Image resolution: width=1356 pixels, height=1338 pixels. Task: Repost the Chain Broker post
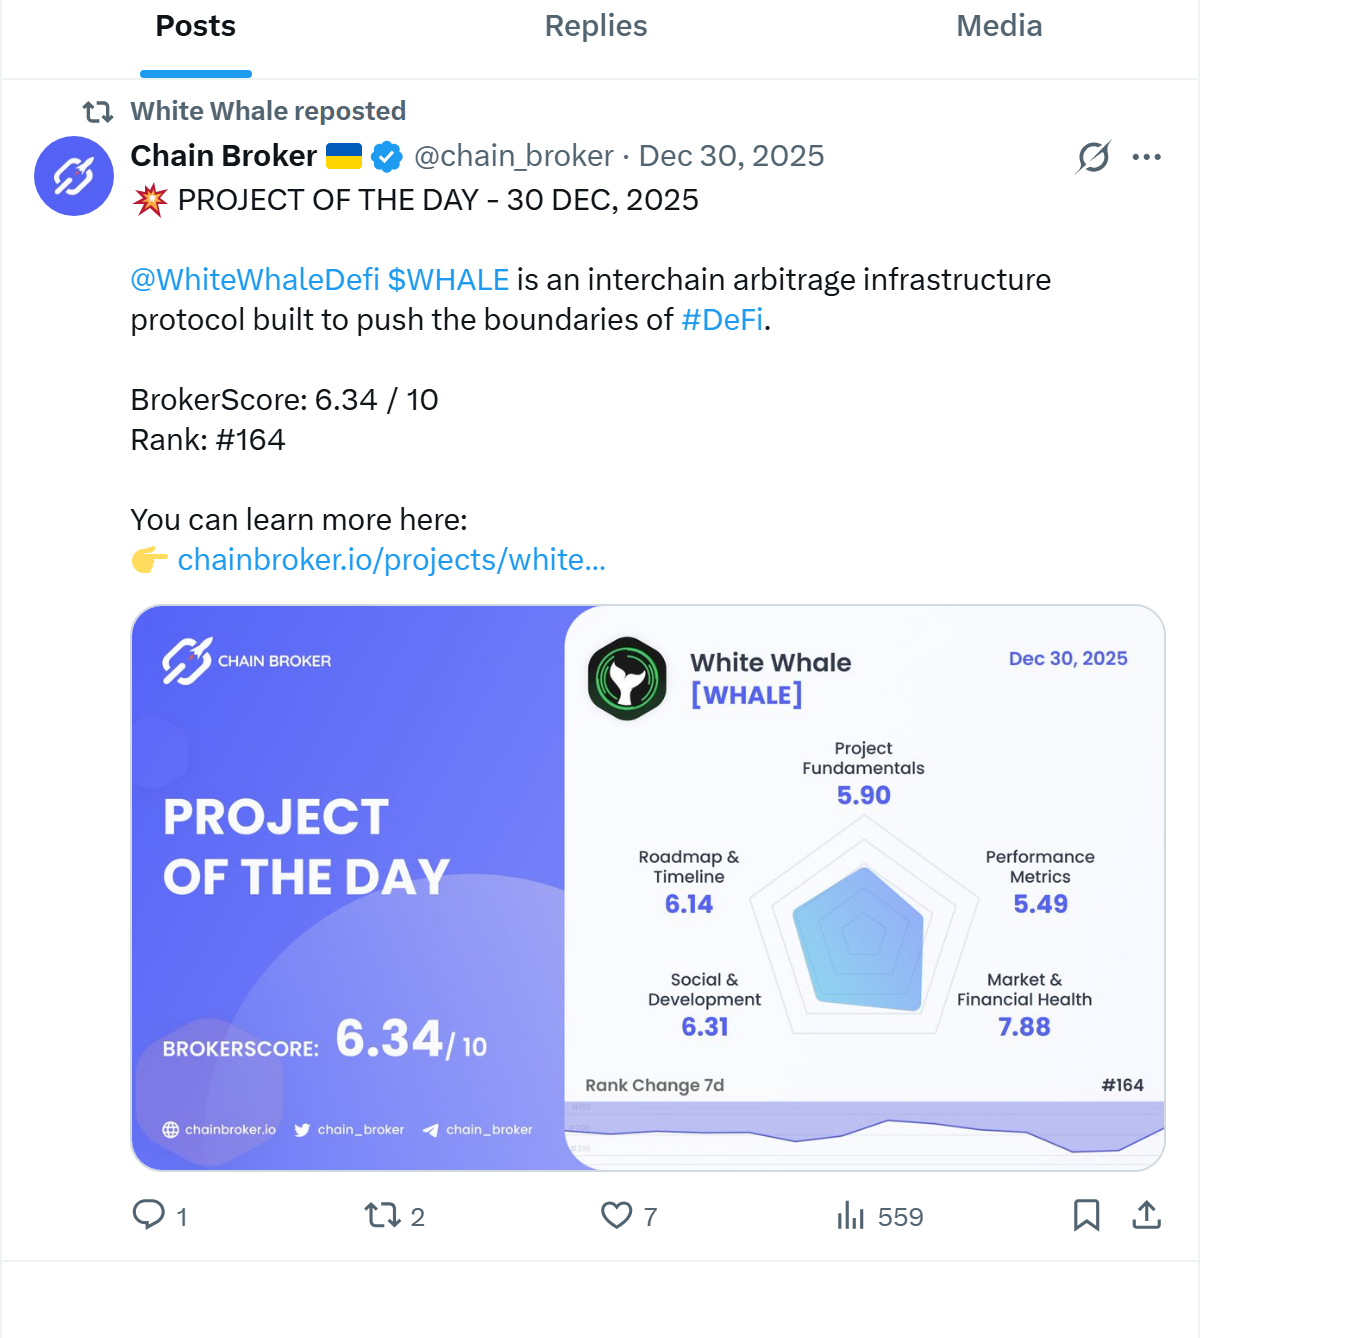coord(381,1216)
